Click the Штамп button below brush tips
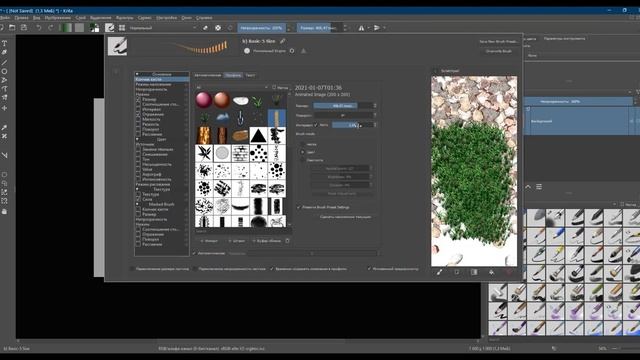This screenshot has width=640, height=360. pyautogui.click(x=236, y=241)
